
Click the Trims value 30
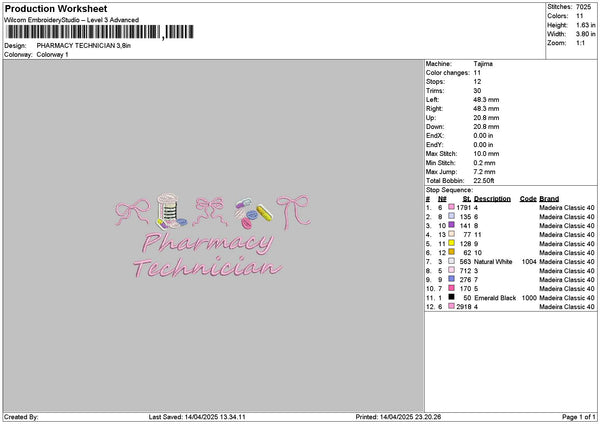477,91
